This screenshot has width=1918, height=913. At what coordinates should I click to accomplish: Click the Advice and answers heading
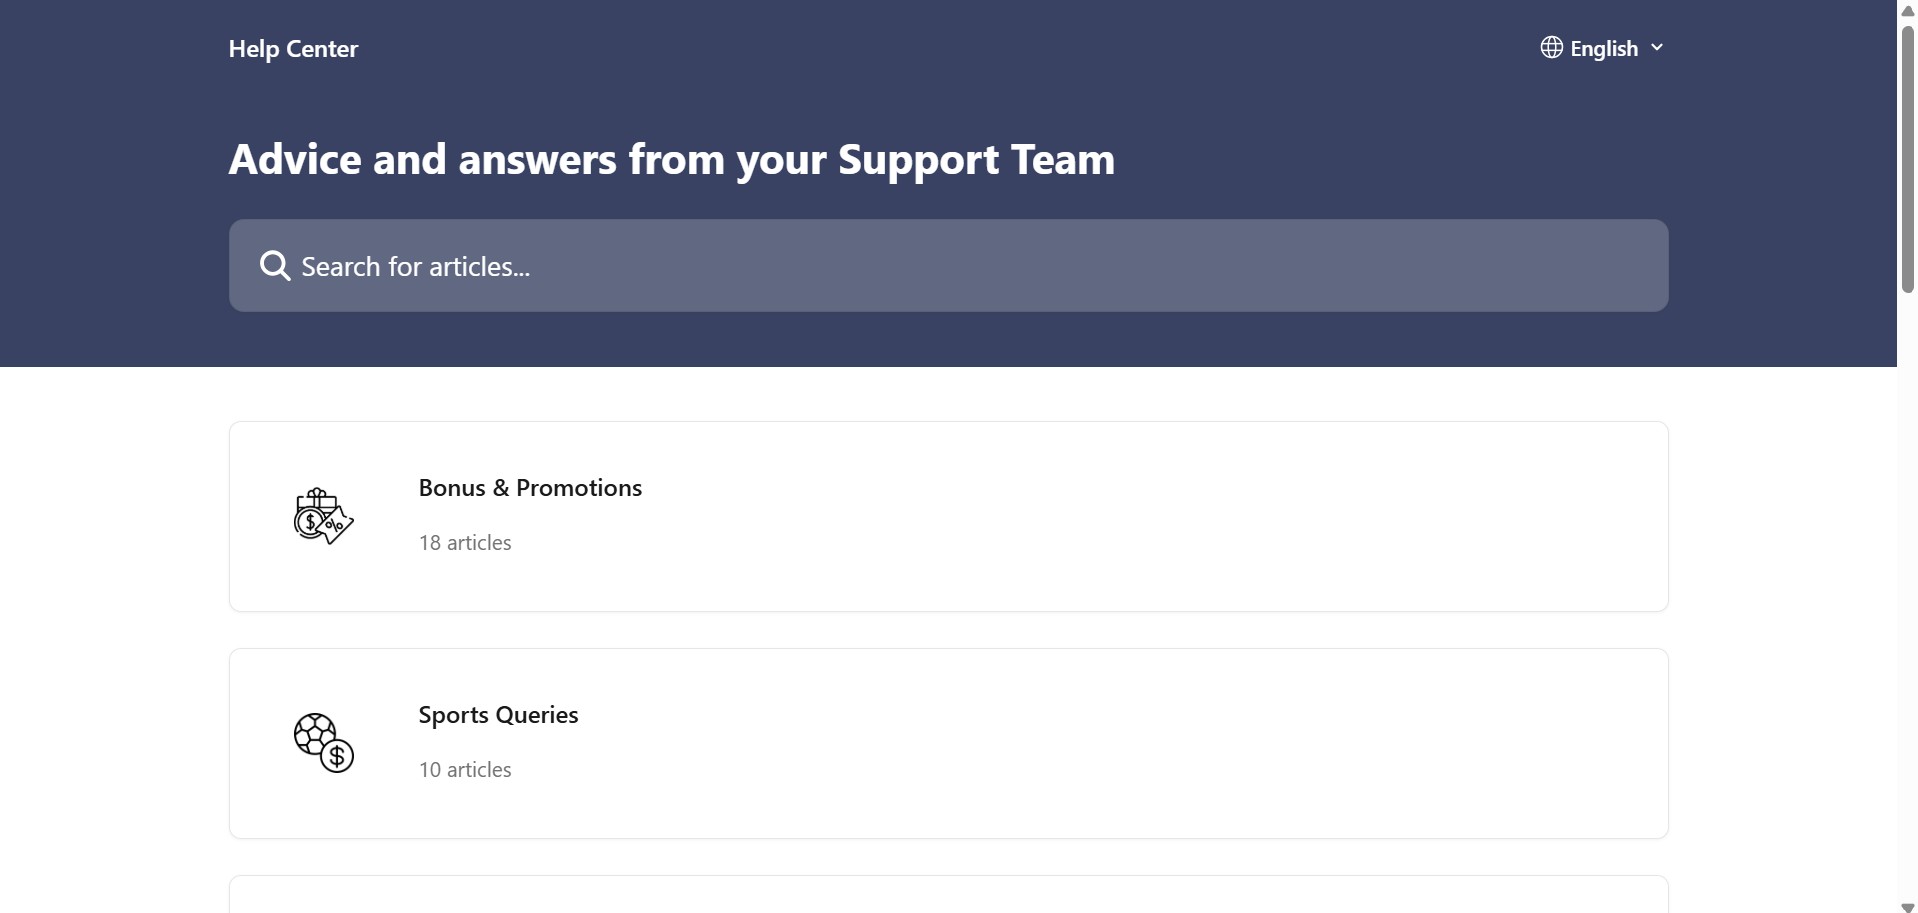671,160
